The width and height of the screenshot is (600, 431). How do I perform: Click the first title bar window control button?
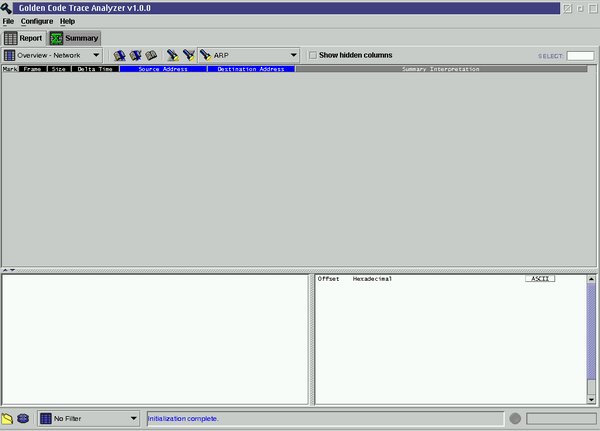tap(567, 8)
